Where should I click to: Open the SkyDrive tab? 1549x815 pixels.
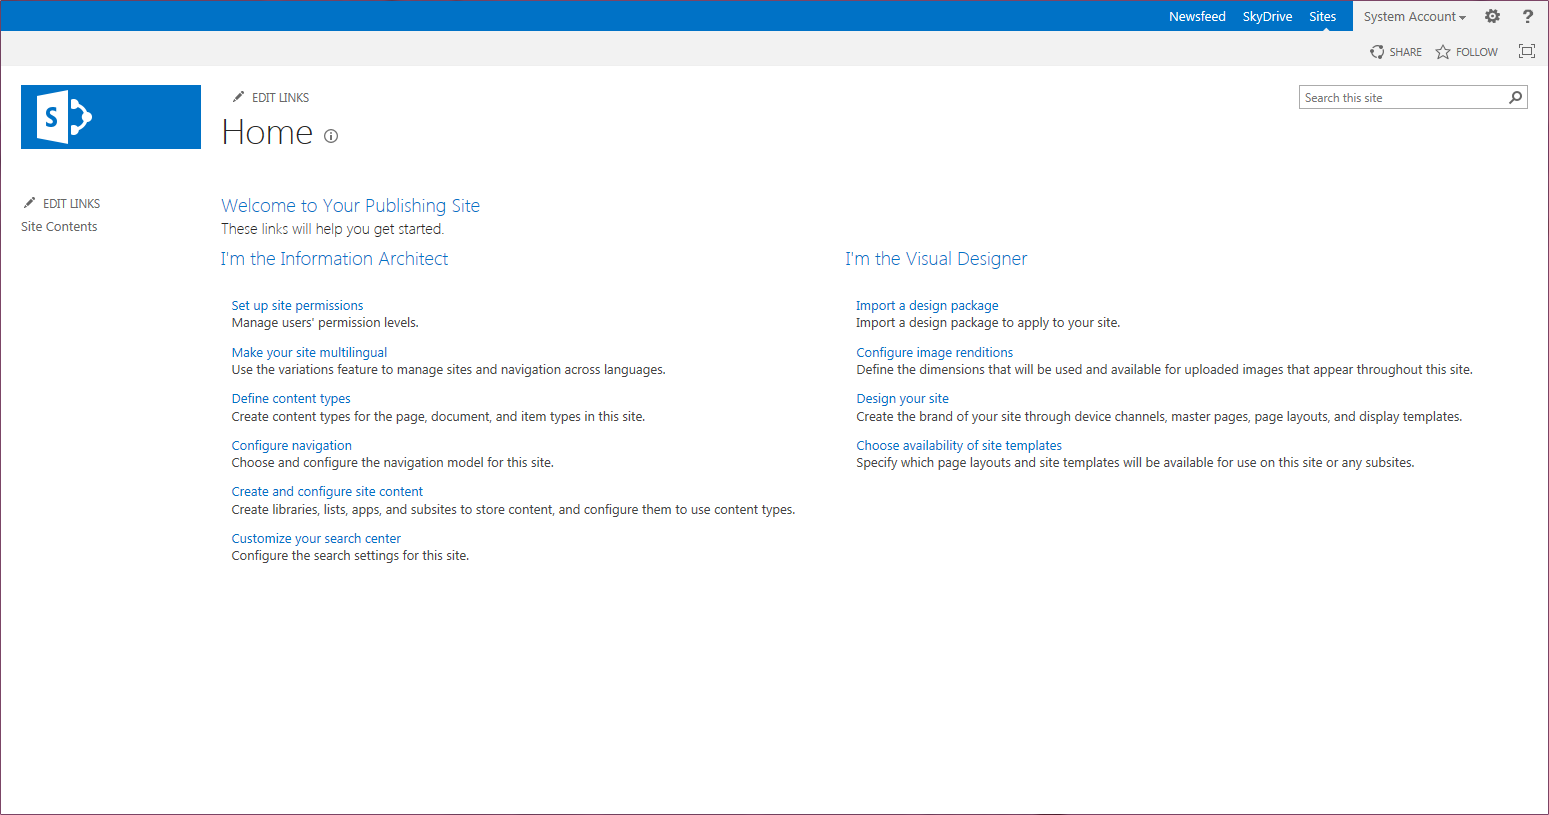coord(1267,16)
